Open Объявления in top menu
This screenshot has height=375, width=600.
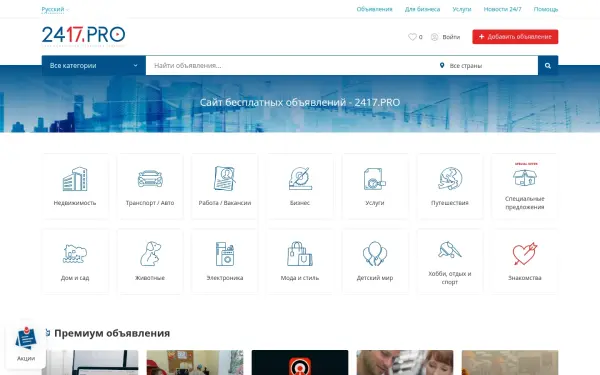coord(374,9)
